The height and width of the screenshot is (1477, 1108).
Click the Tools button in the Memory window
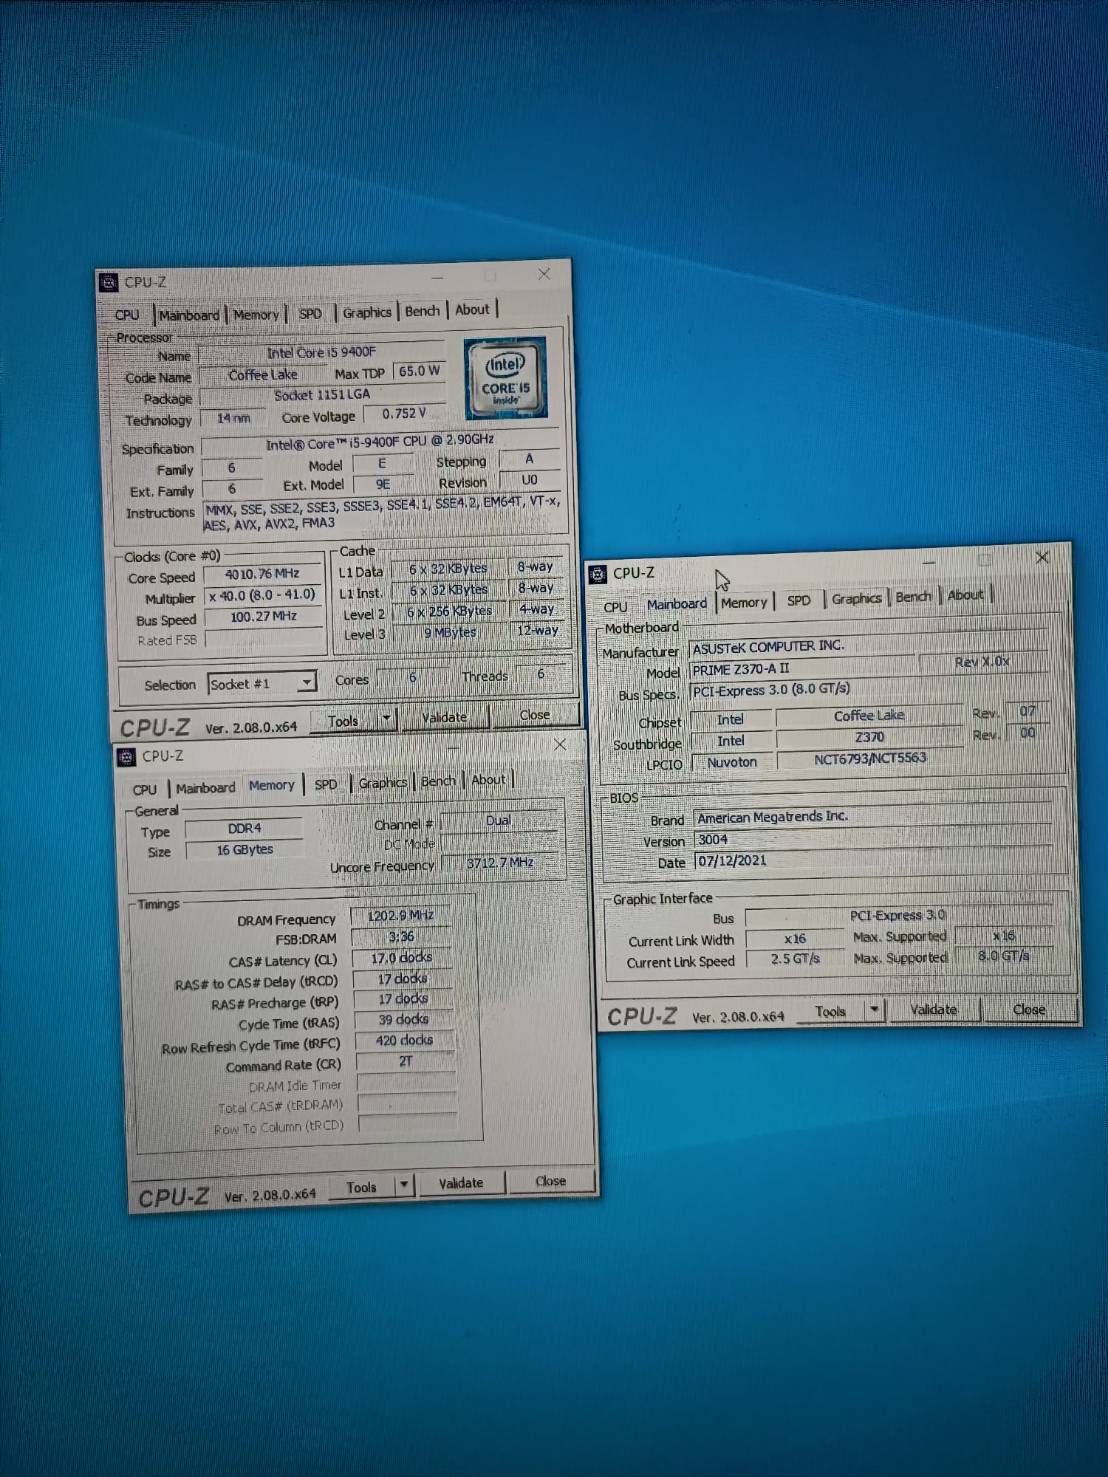coord(361,1187)
